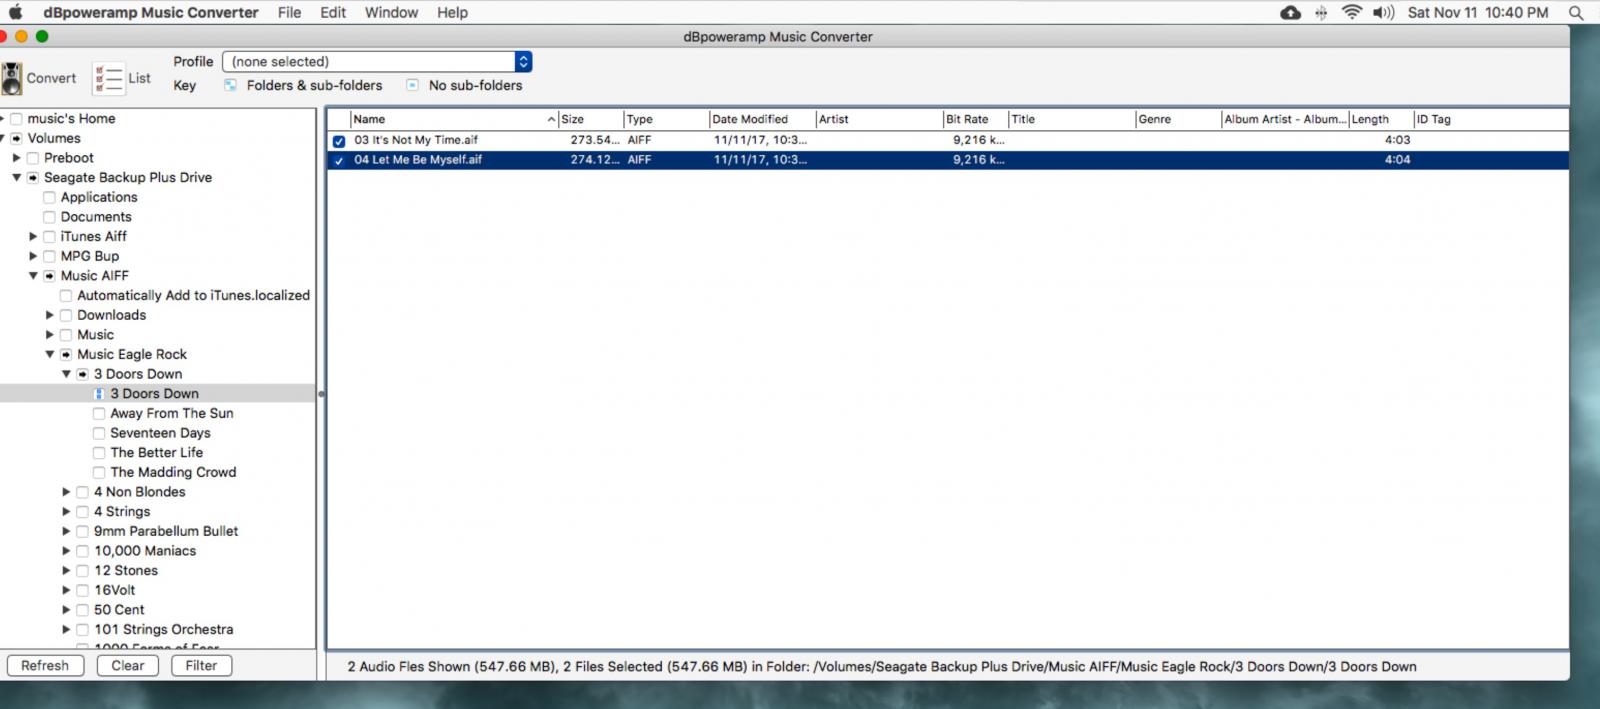
Task: Click the volume speaker menu bar icon
Action: coord(1383,13)
